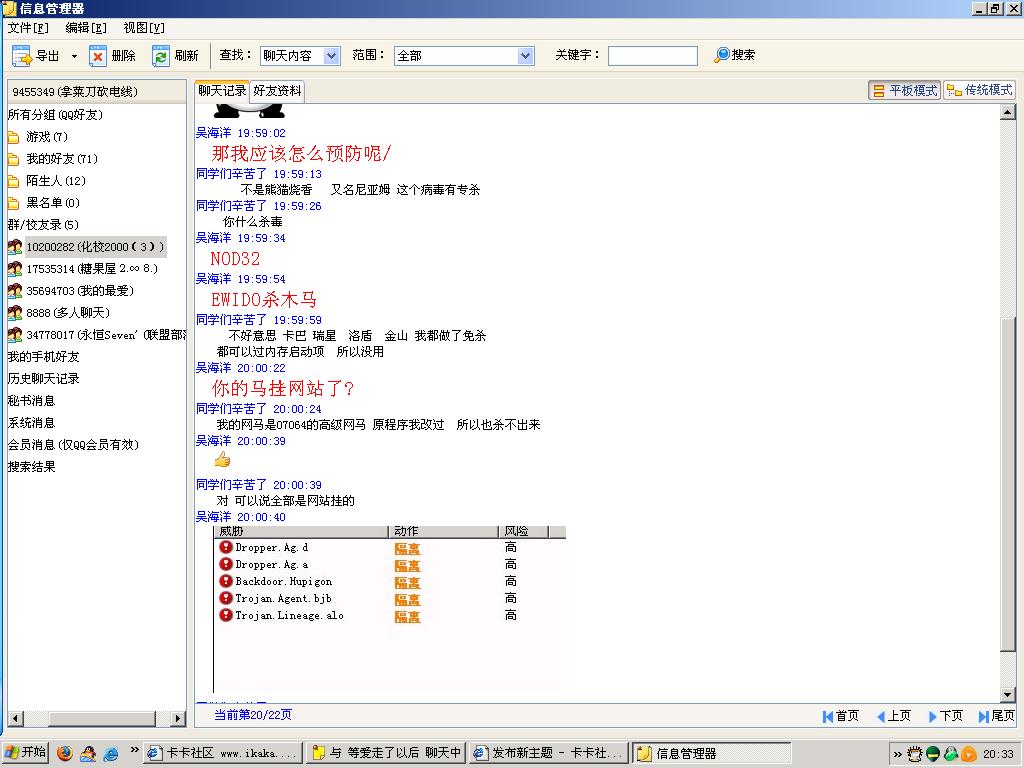Go to last page (尾页)
1024x768 pixels.
997,716
